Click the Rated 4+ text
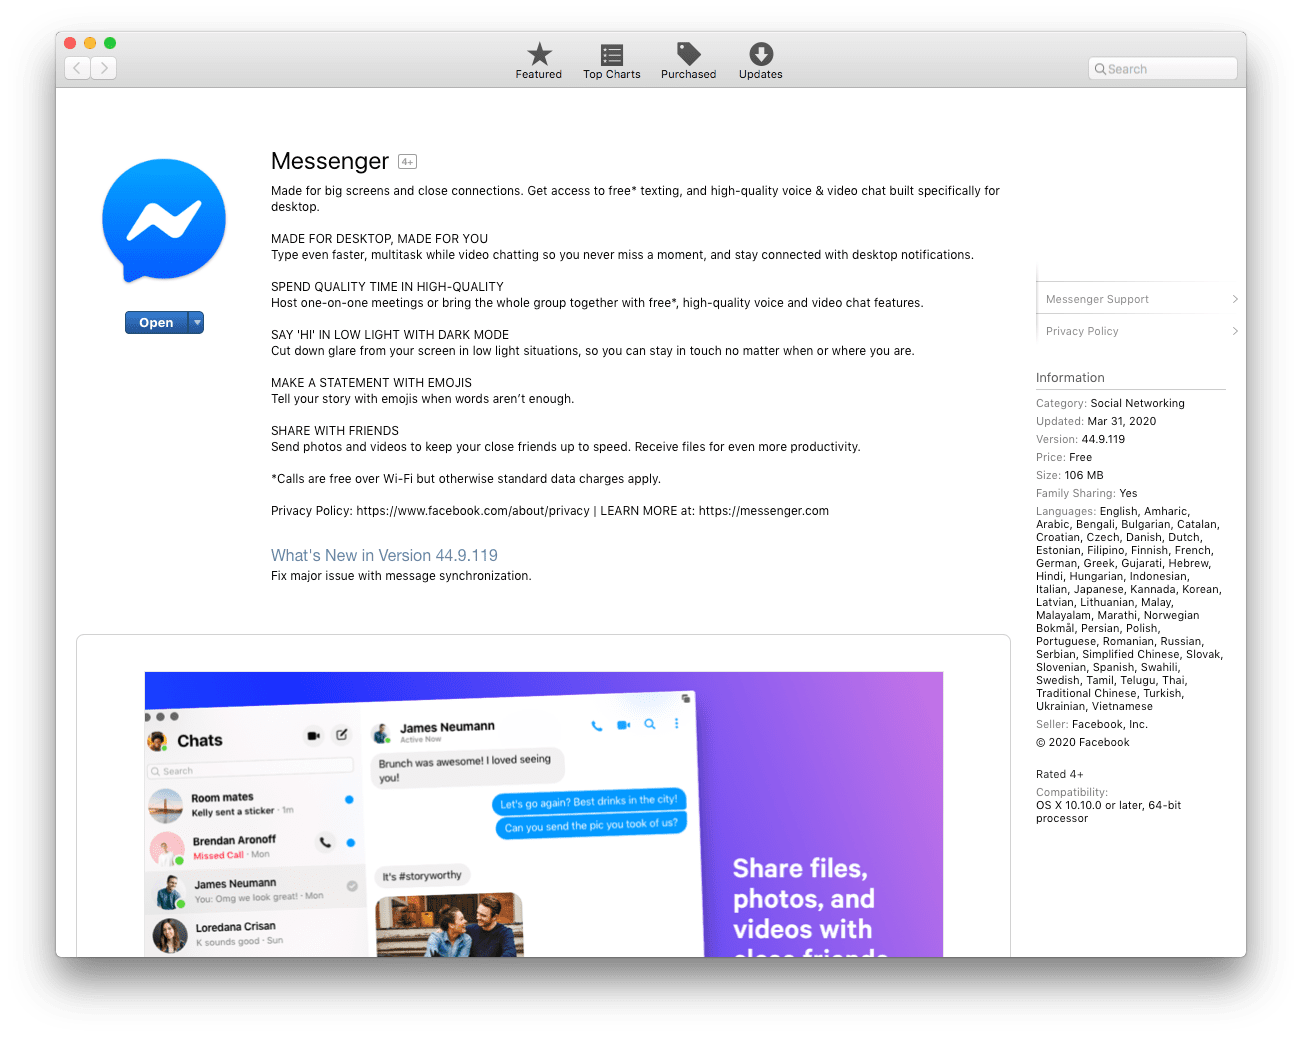 [1060, 774]
